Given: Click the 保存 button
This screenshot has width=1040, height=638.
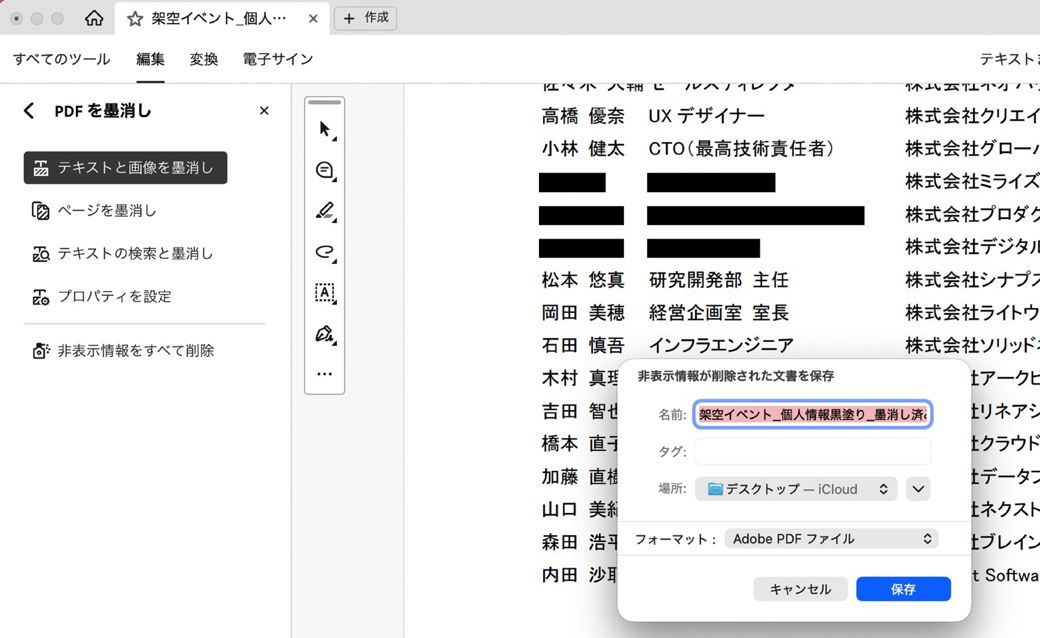Looking at the screenshot, I should (903, 589).
